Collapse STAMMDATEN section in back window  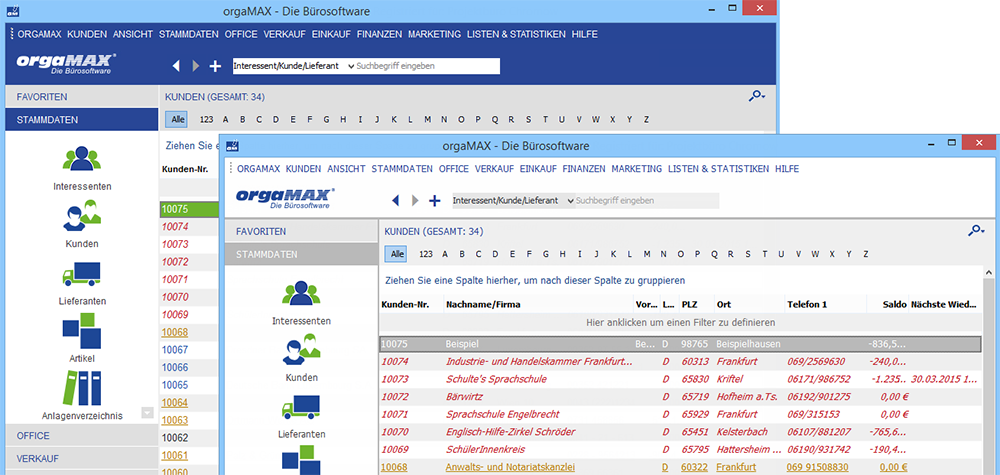81,119
